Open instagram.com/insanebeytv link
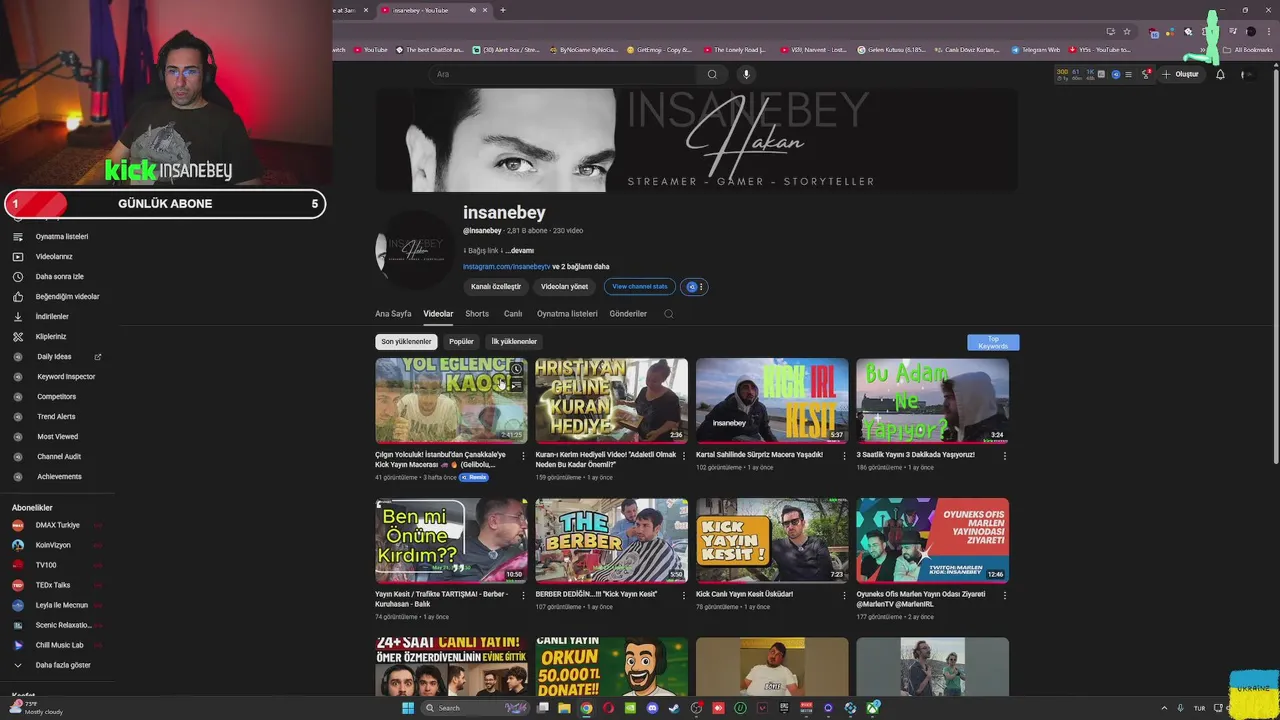Viewport: 1280px width, 720px height. point(506,267)
